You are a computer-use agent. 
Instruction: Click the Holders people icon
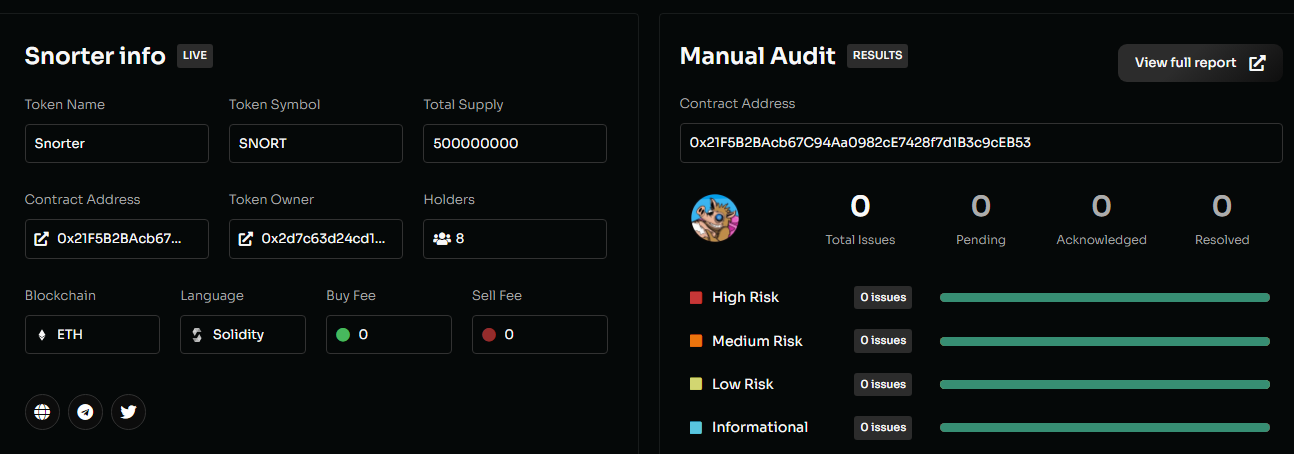pos(441,239)
